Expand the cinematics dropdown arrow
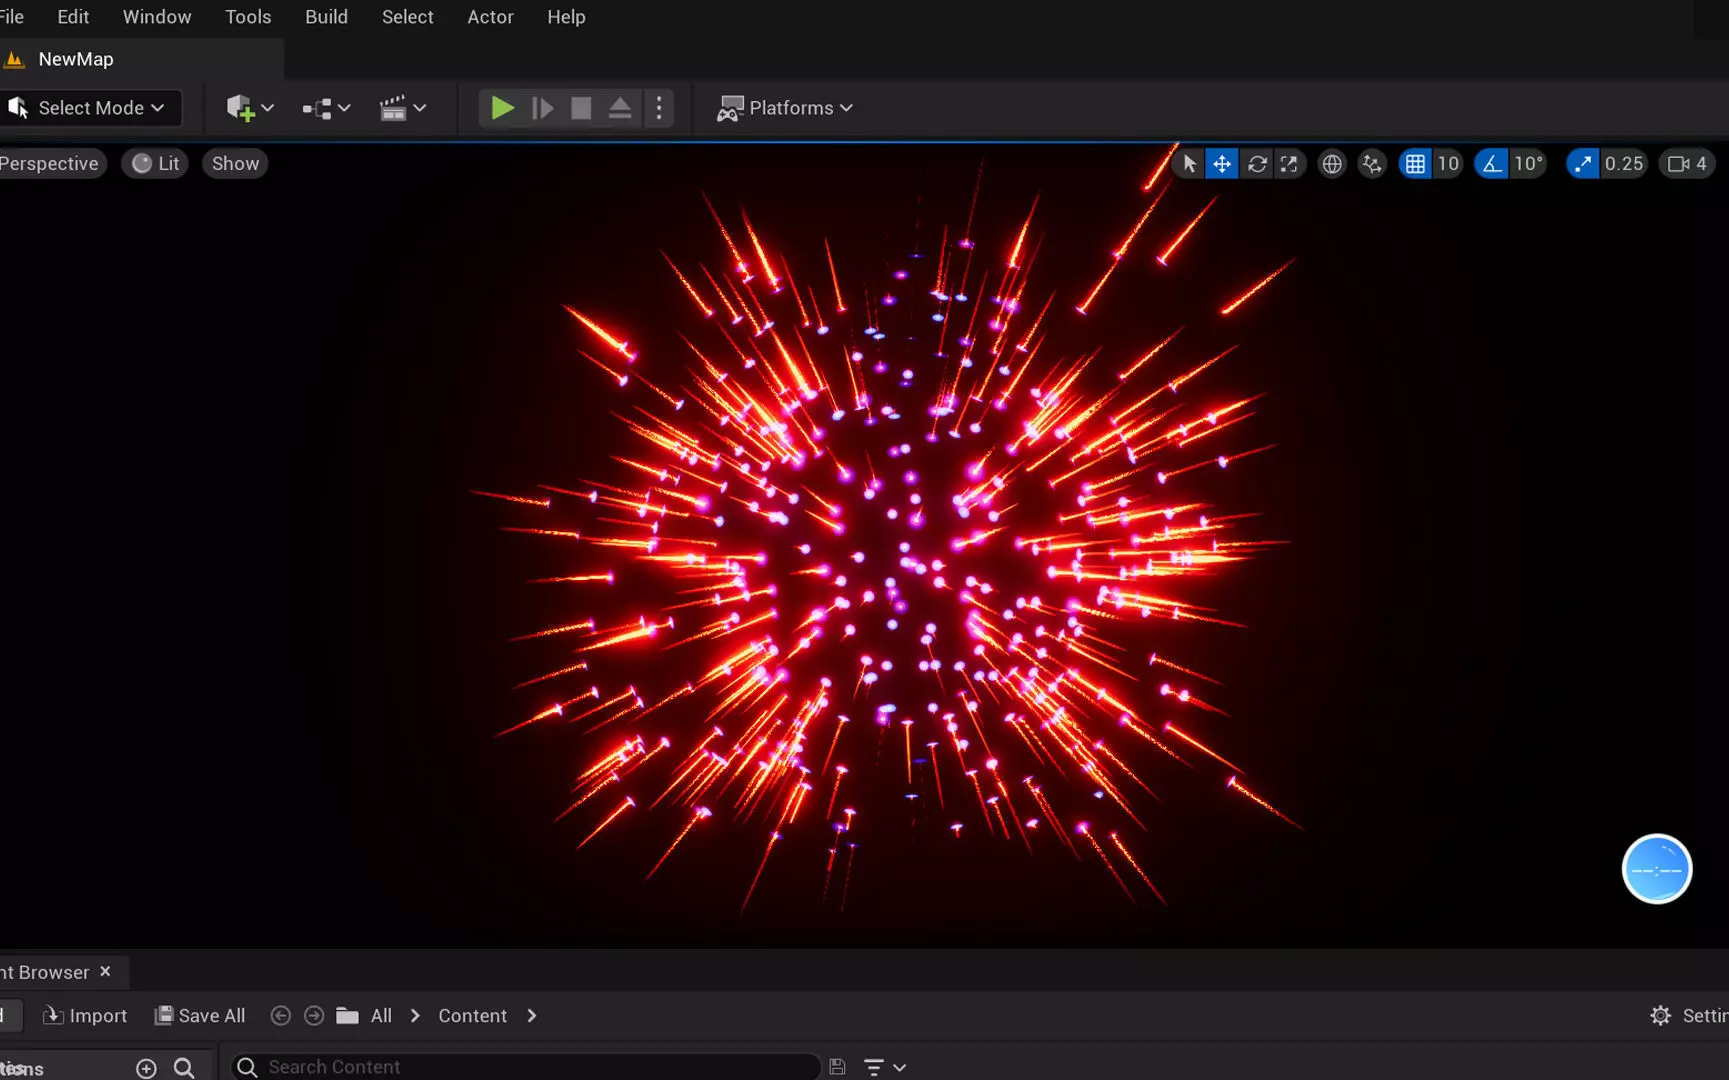This screenshot has width=1729, height=1080. coord(420,108)
